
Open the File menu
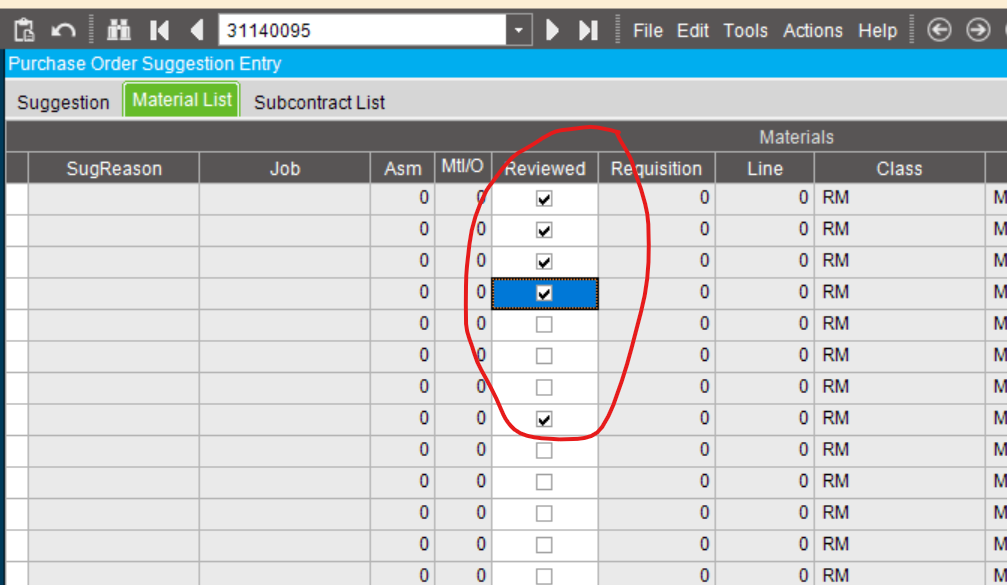click(x=647, y=31)
